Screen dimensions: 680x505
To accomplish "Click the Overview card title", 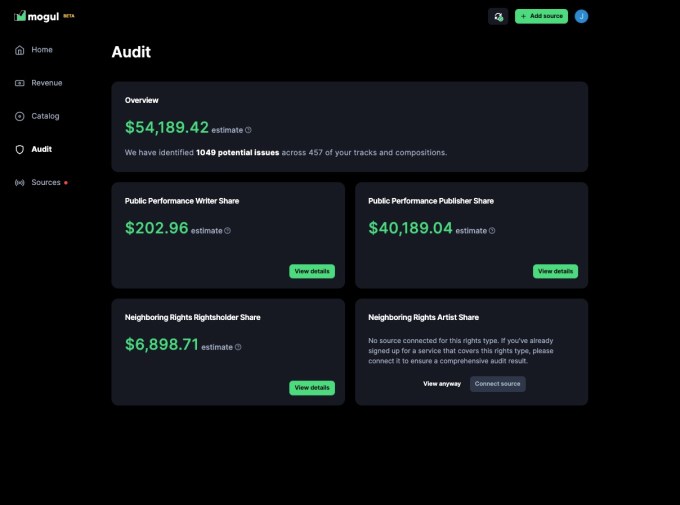I will tap(141, 100).
